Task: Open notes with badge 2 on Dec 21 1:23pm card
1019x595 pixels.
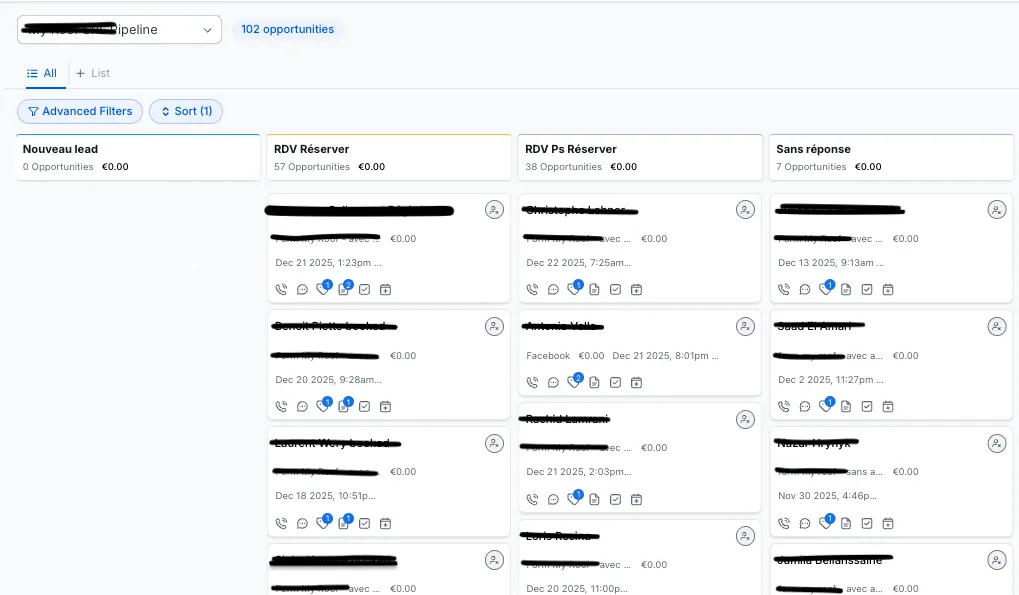Action: pos(344,289)
